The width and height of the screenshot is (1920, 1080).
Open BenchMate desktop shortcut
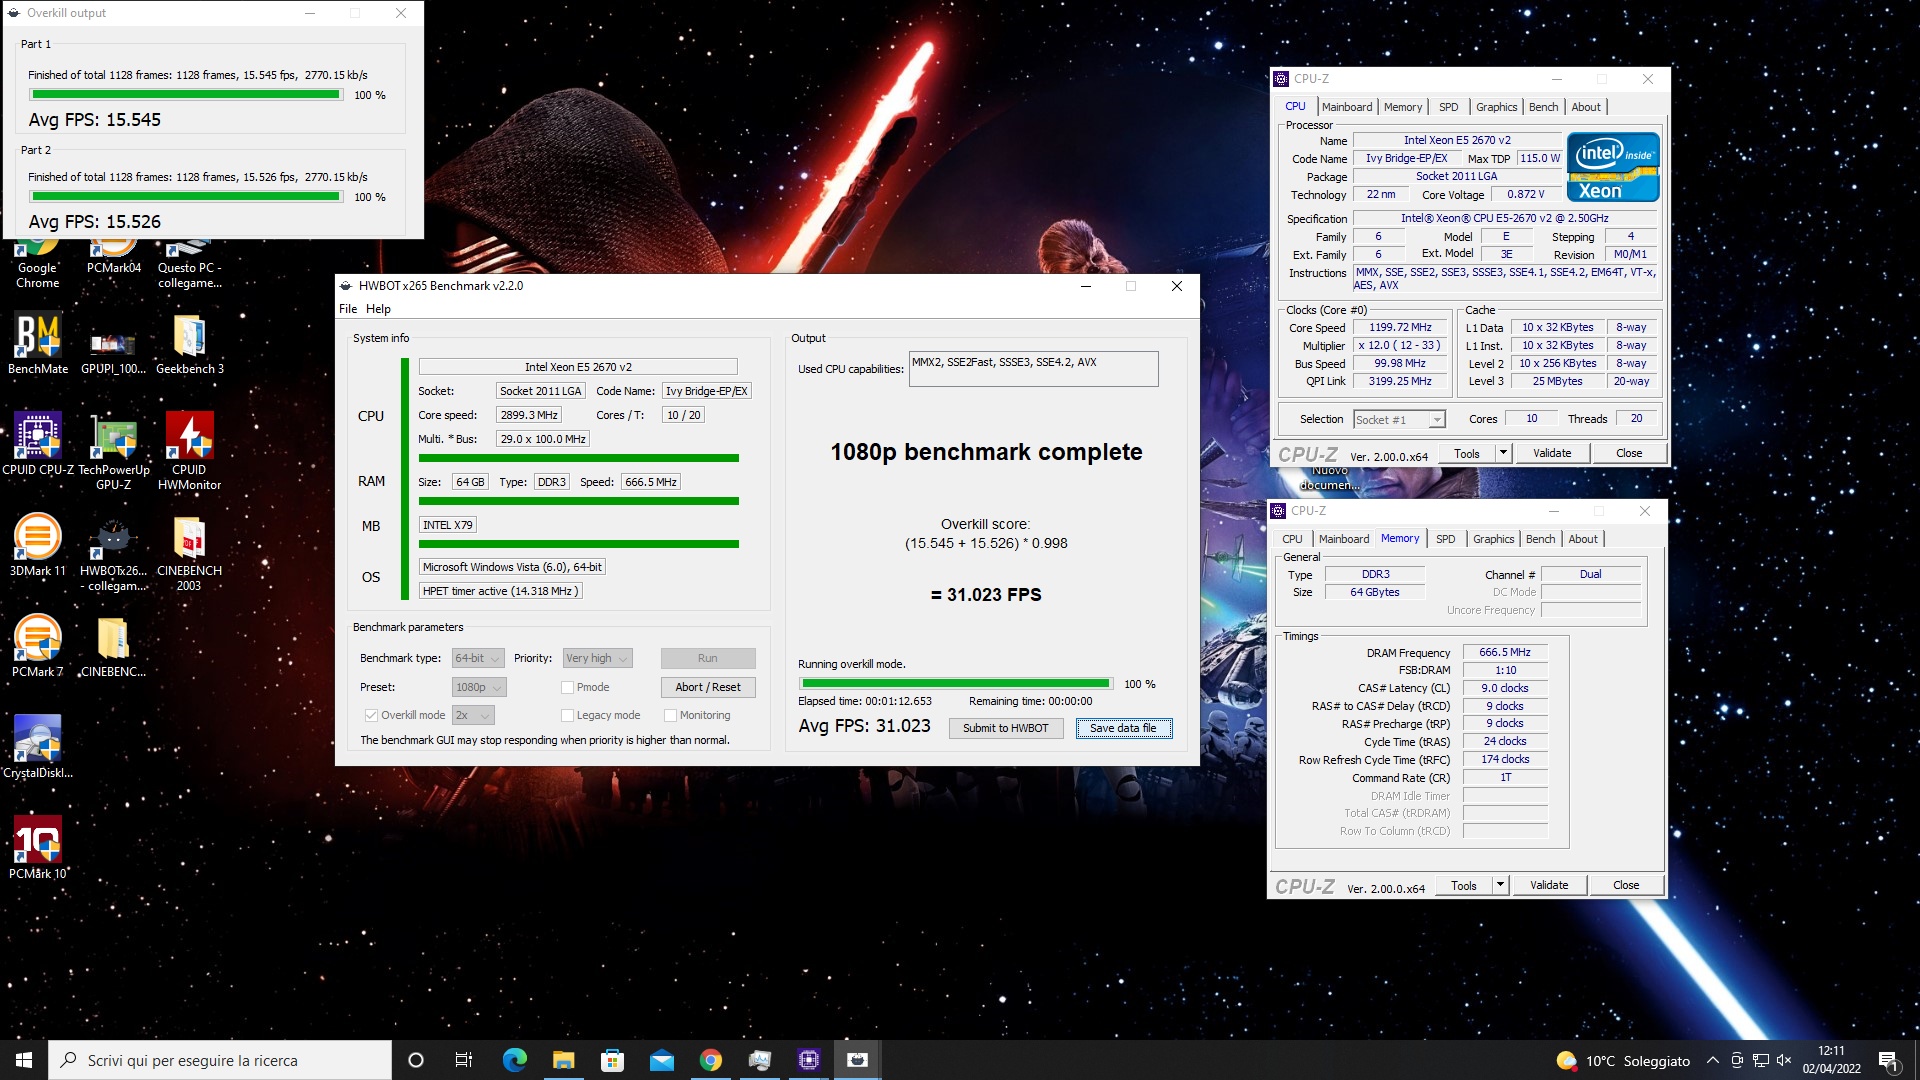[38, 345]
